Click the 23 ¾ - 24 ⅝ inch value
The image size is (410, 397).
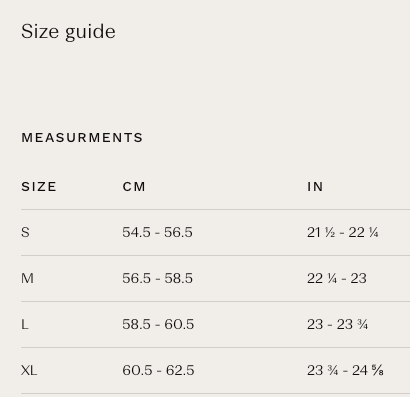click(345, 370)
